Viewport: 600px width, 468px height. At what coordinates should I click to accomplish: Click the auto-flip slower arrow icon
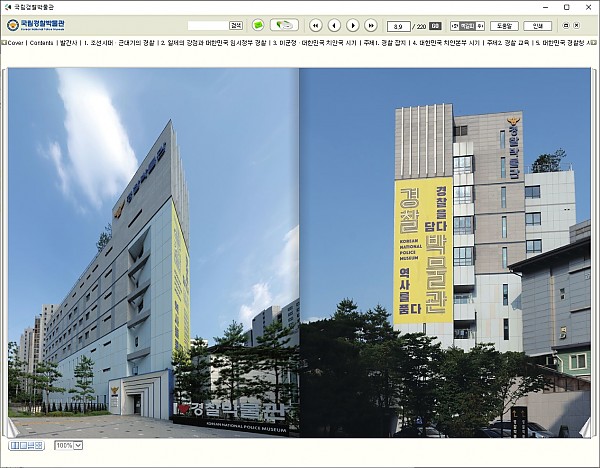(x=455, y=26)
